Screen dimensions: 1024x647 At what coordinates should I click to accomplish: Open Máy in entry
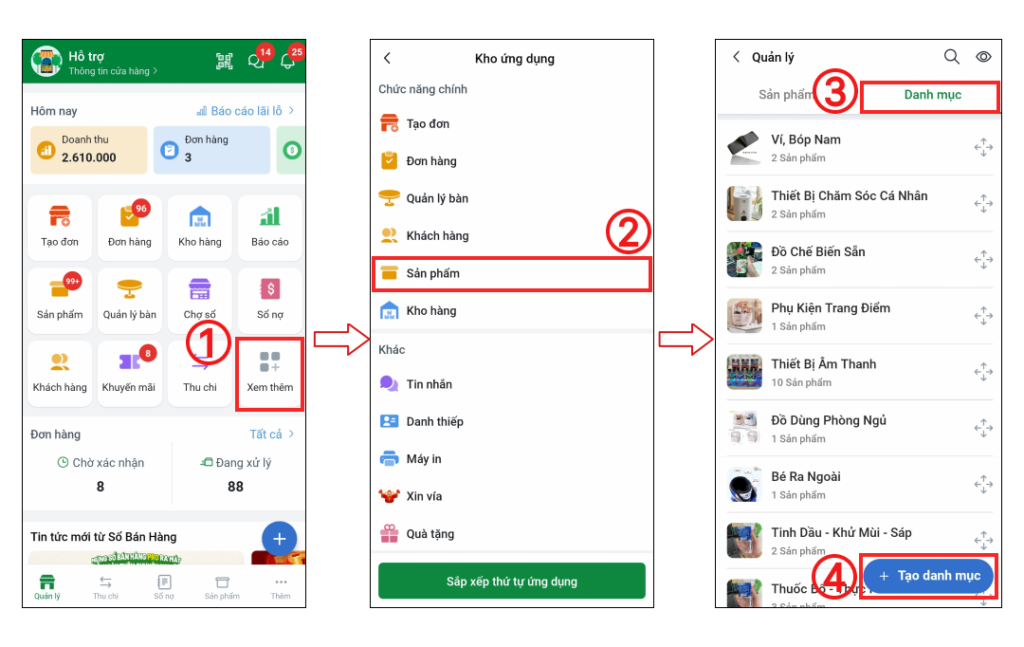click(512, 458)
